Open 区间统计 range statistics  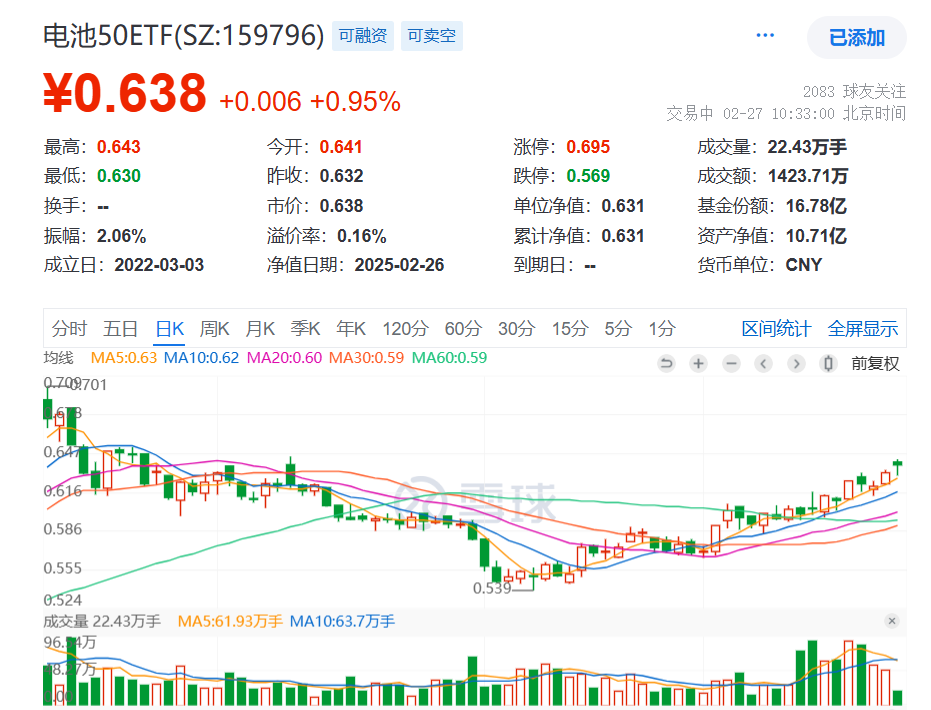tap(777, 328)
